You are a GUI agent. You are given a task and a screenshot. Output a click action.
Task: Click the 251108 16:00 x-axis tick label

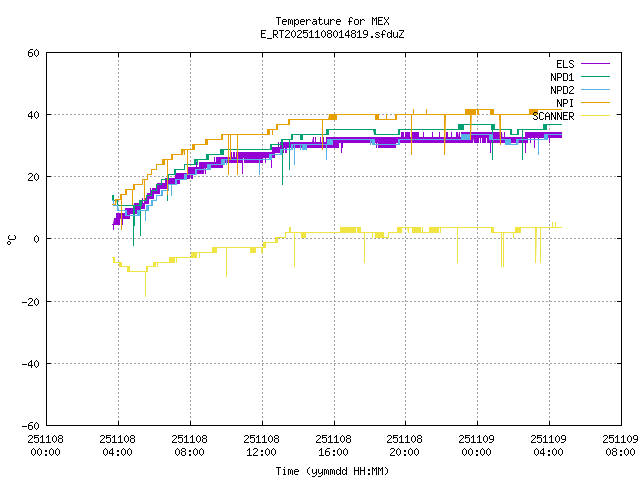pos(332,445)
